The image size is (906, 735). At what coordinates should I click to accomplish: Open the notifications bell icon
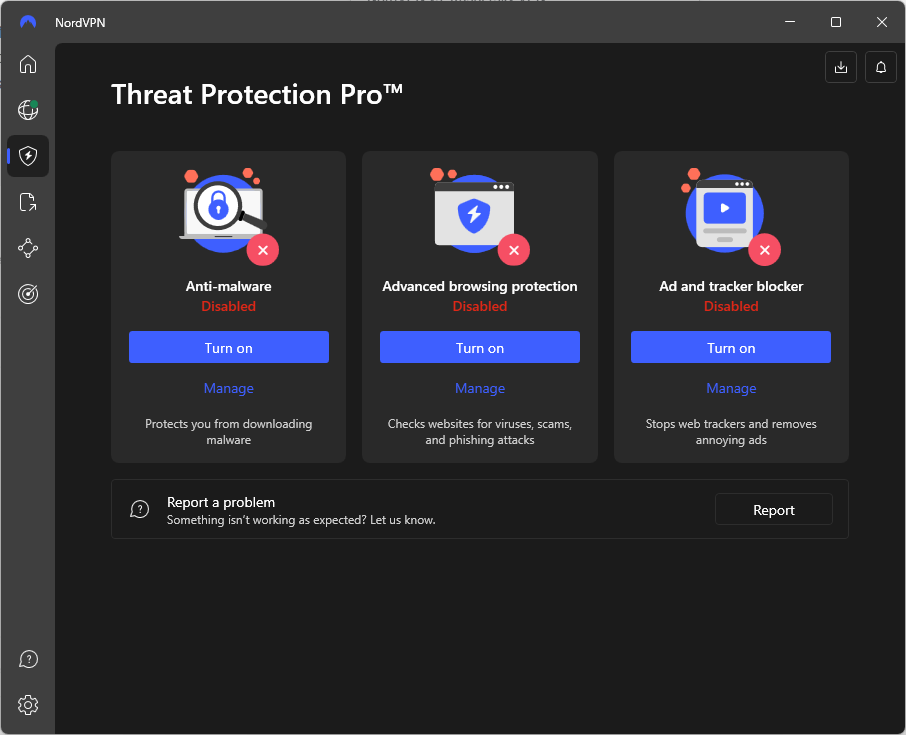(881, 67)
